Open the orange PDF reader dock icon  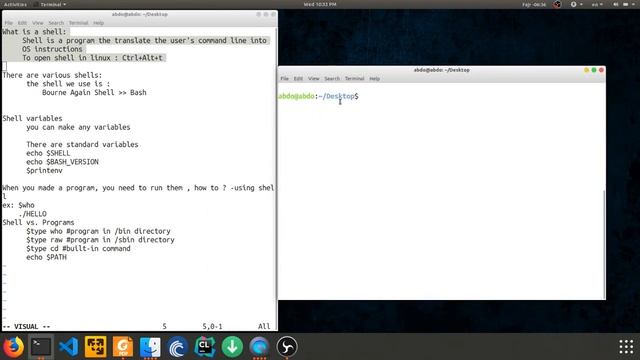tap(123, 347)
